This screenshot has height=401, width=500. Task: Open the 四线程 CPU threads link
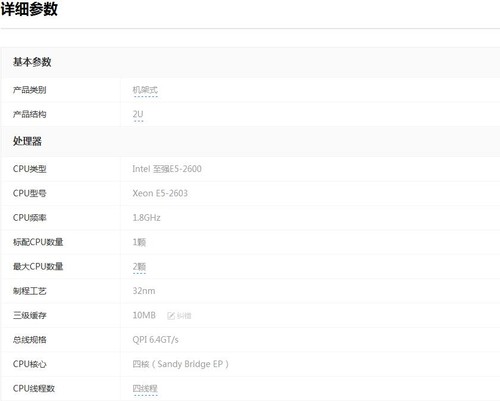145,389
